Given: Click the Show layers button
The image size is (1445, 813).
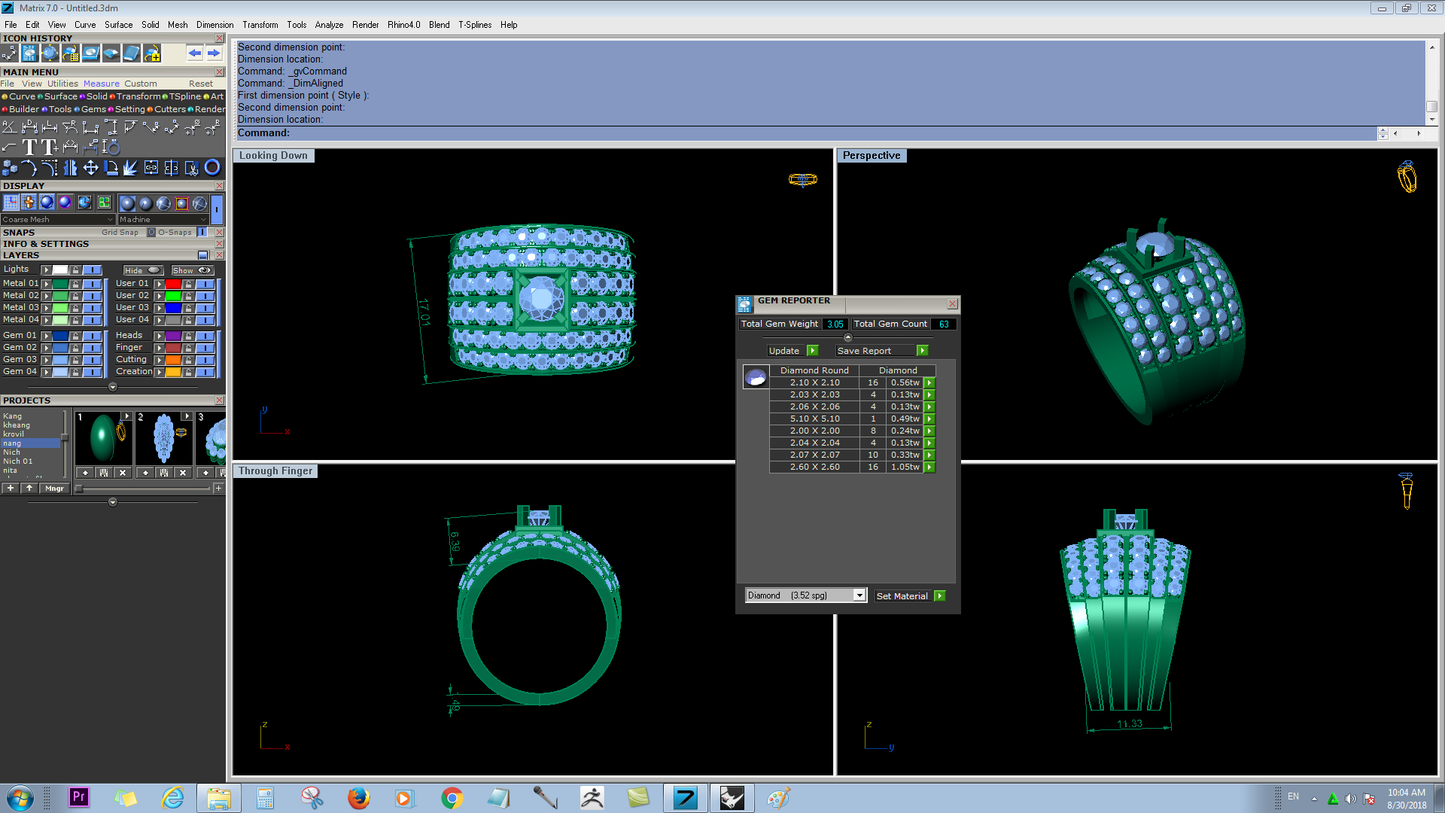Looking at the screenshot, I should click(193, 270).
